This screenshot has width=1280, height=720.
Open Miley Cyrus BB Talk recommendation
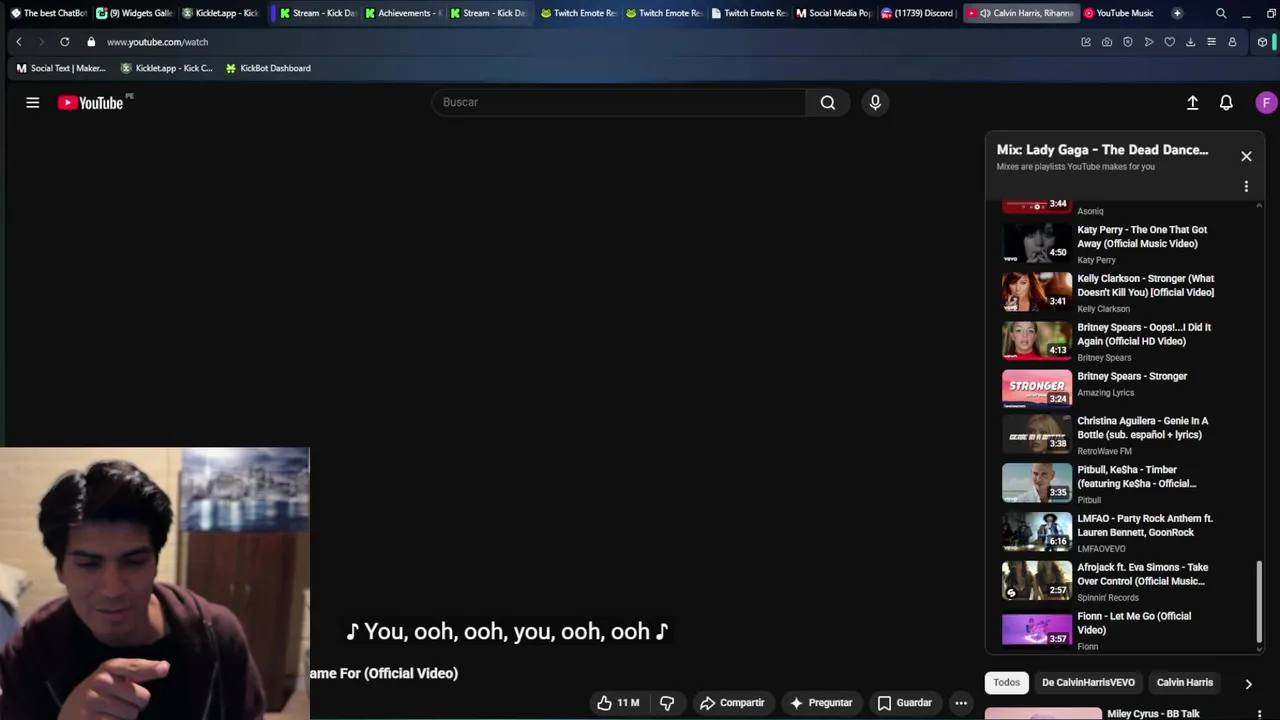(1153, 714)
